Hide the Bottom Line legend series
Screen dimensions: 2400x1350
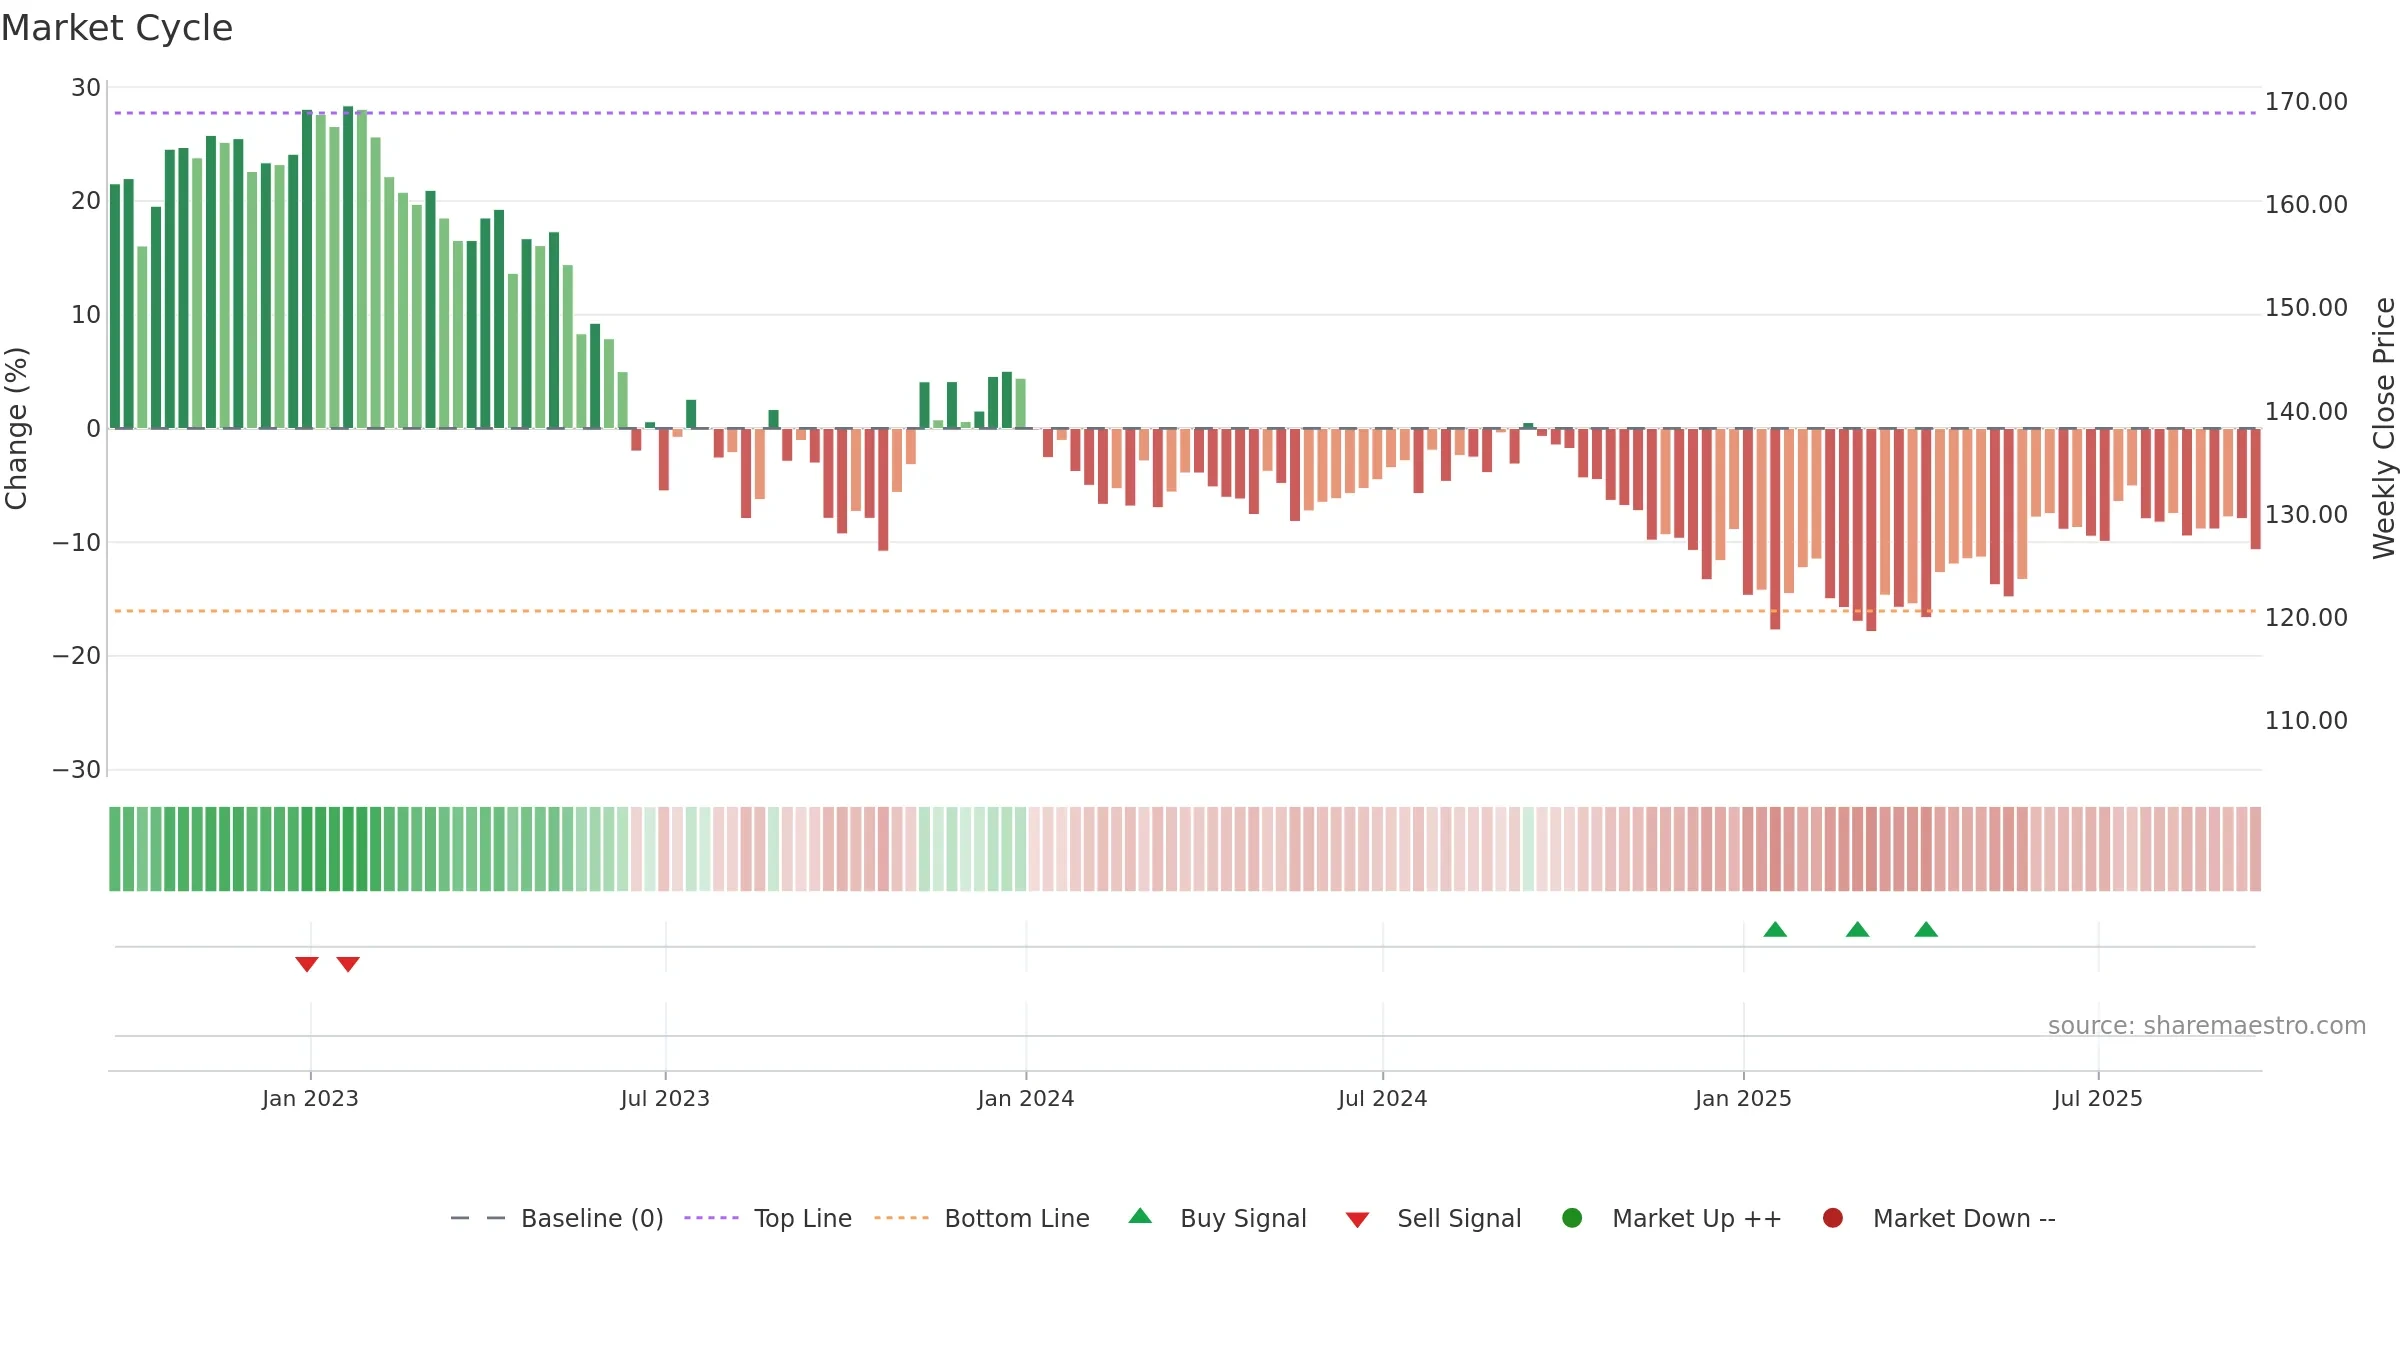coord(981,1218)
